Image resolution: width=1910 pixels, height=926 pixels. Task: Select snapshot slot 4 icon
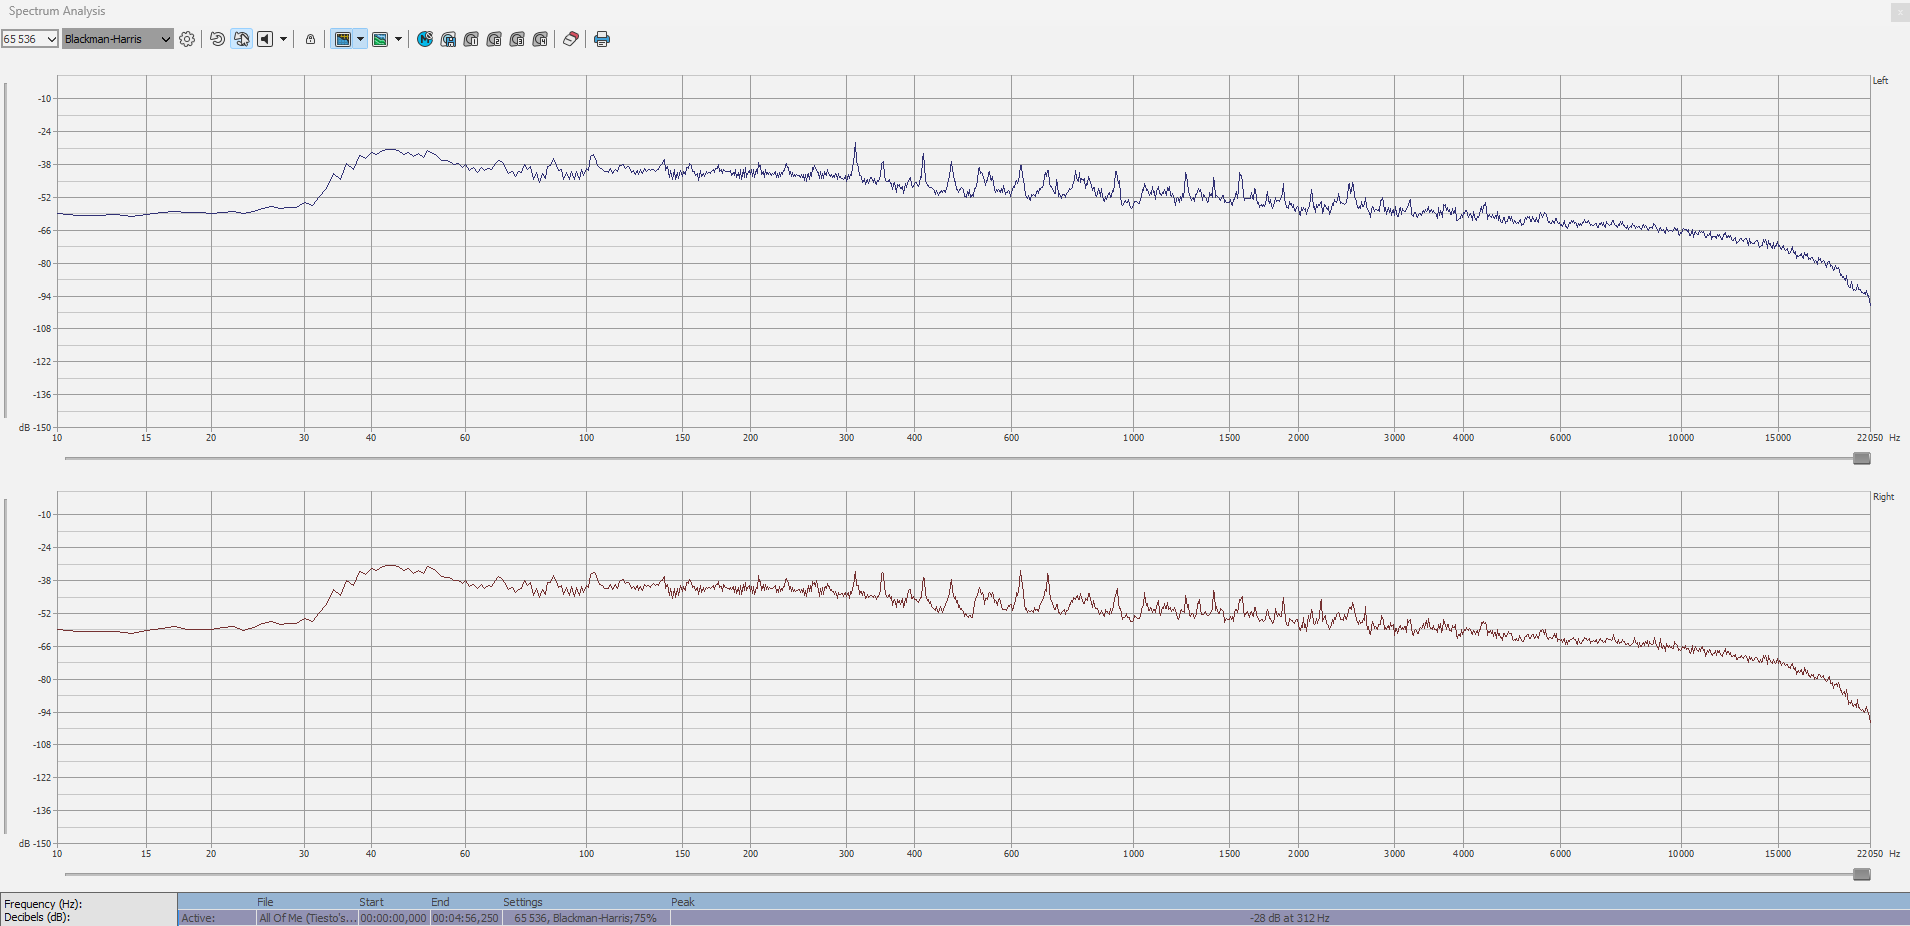point(540,39)
